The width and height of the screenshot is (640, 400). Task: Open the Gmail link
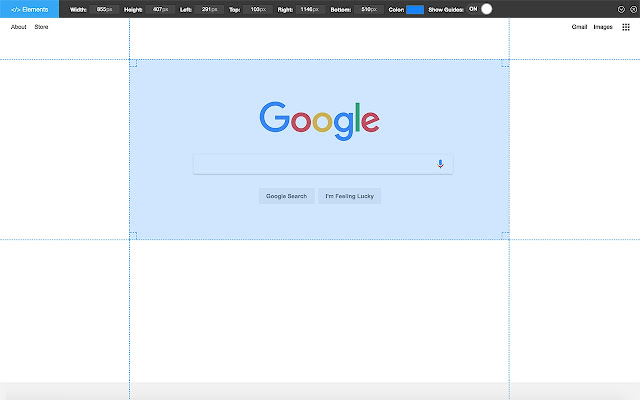579,27
